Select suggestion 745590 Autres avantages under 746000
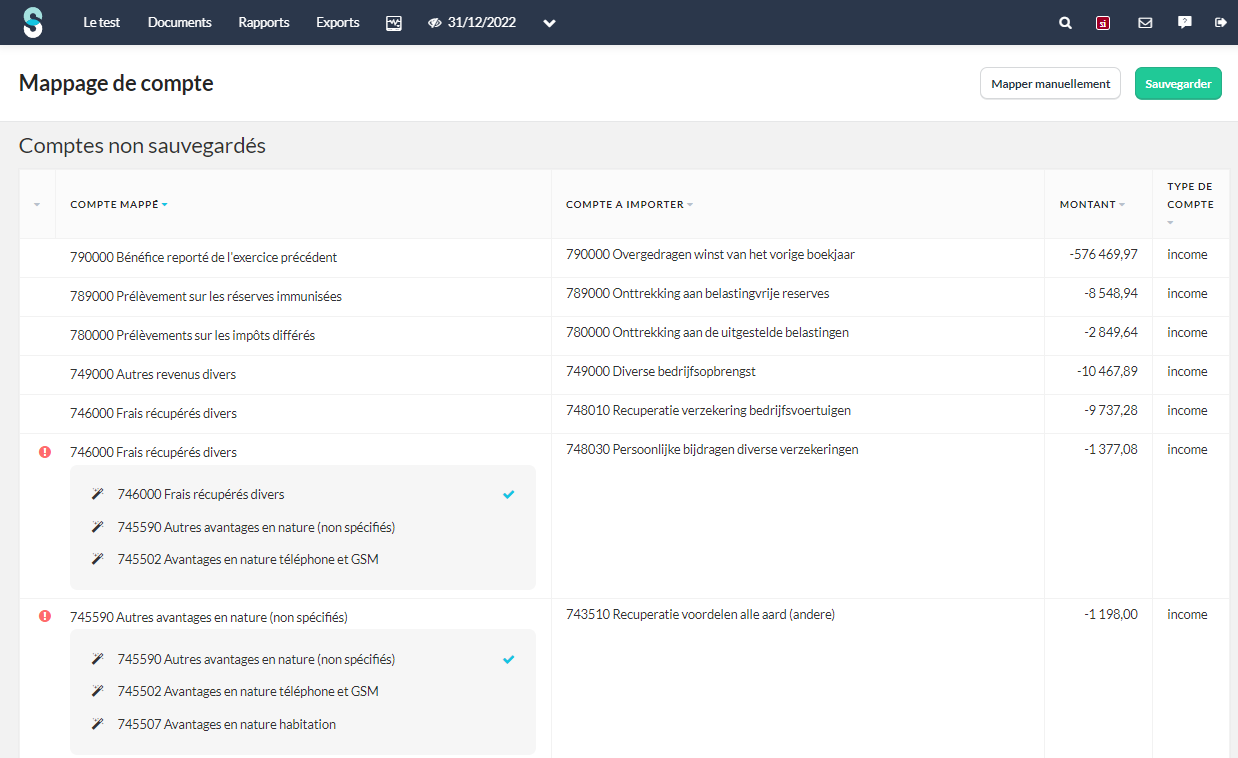The height and width of the screenshot is (758, 1238). (x=256, y=527)
